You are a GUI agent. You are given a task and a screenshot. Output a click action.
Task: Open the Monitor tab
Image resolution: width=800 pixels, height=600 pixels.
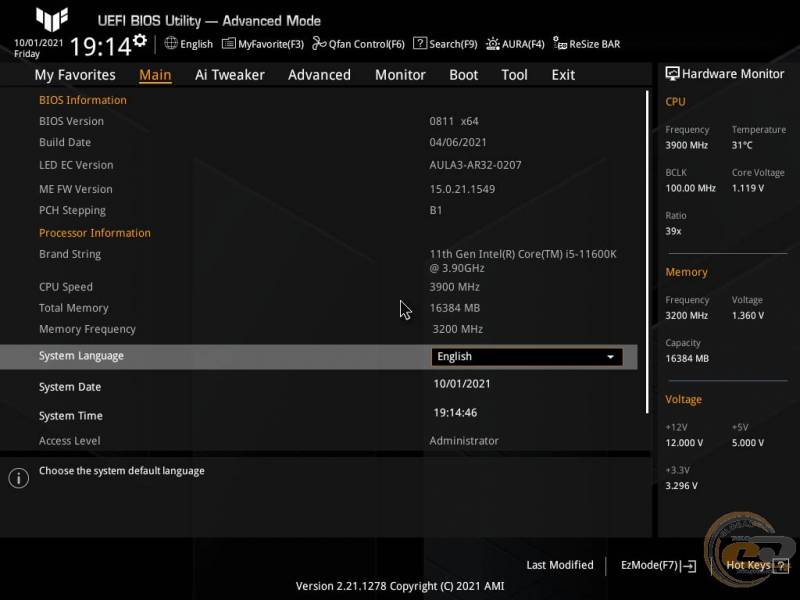tap(400, 75)
